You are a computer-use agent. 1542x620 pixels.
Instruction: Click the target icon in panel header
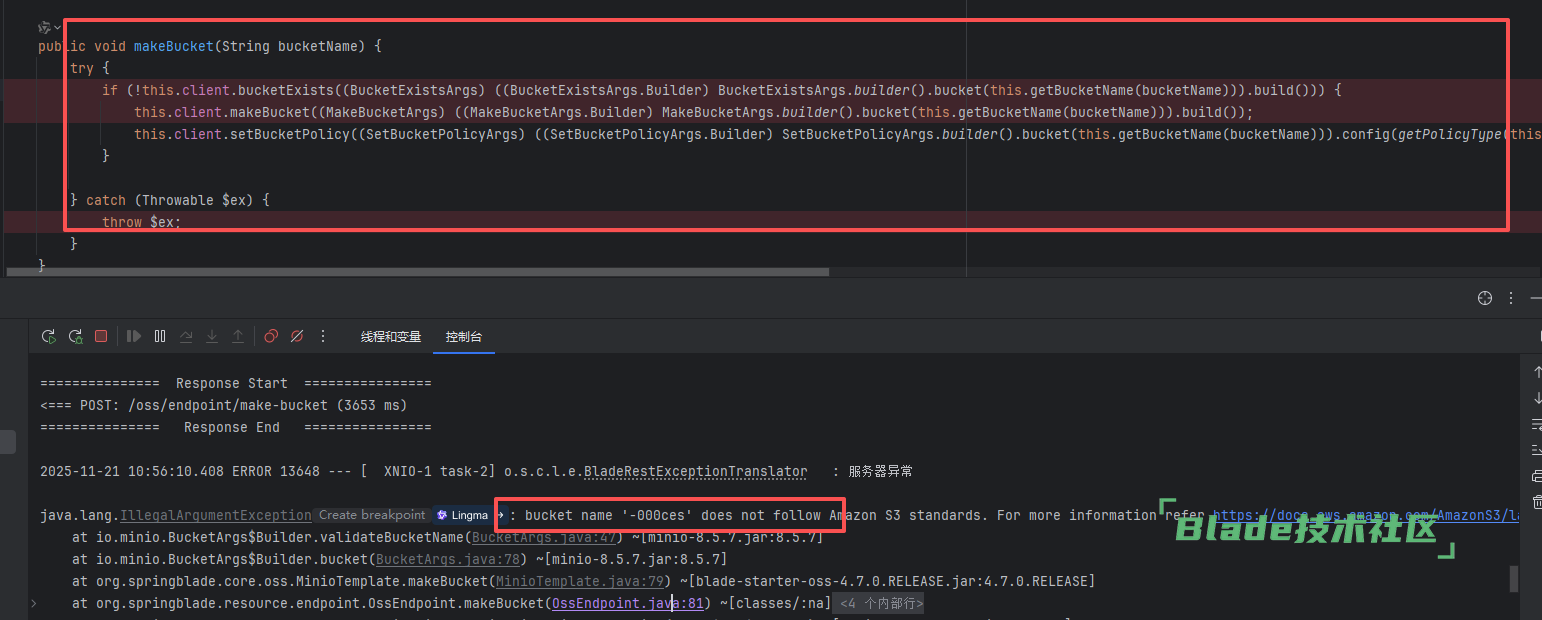tap(1485, 298)
